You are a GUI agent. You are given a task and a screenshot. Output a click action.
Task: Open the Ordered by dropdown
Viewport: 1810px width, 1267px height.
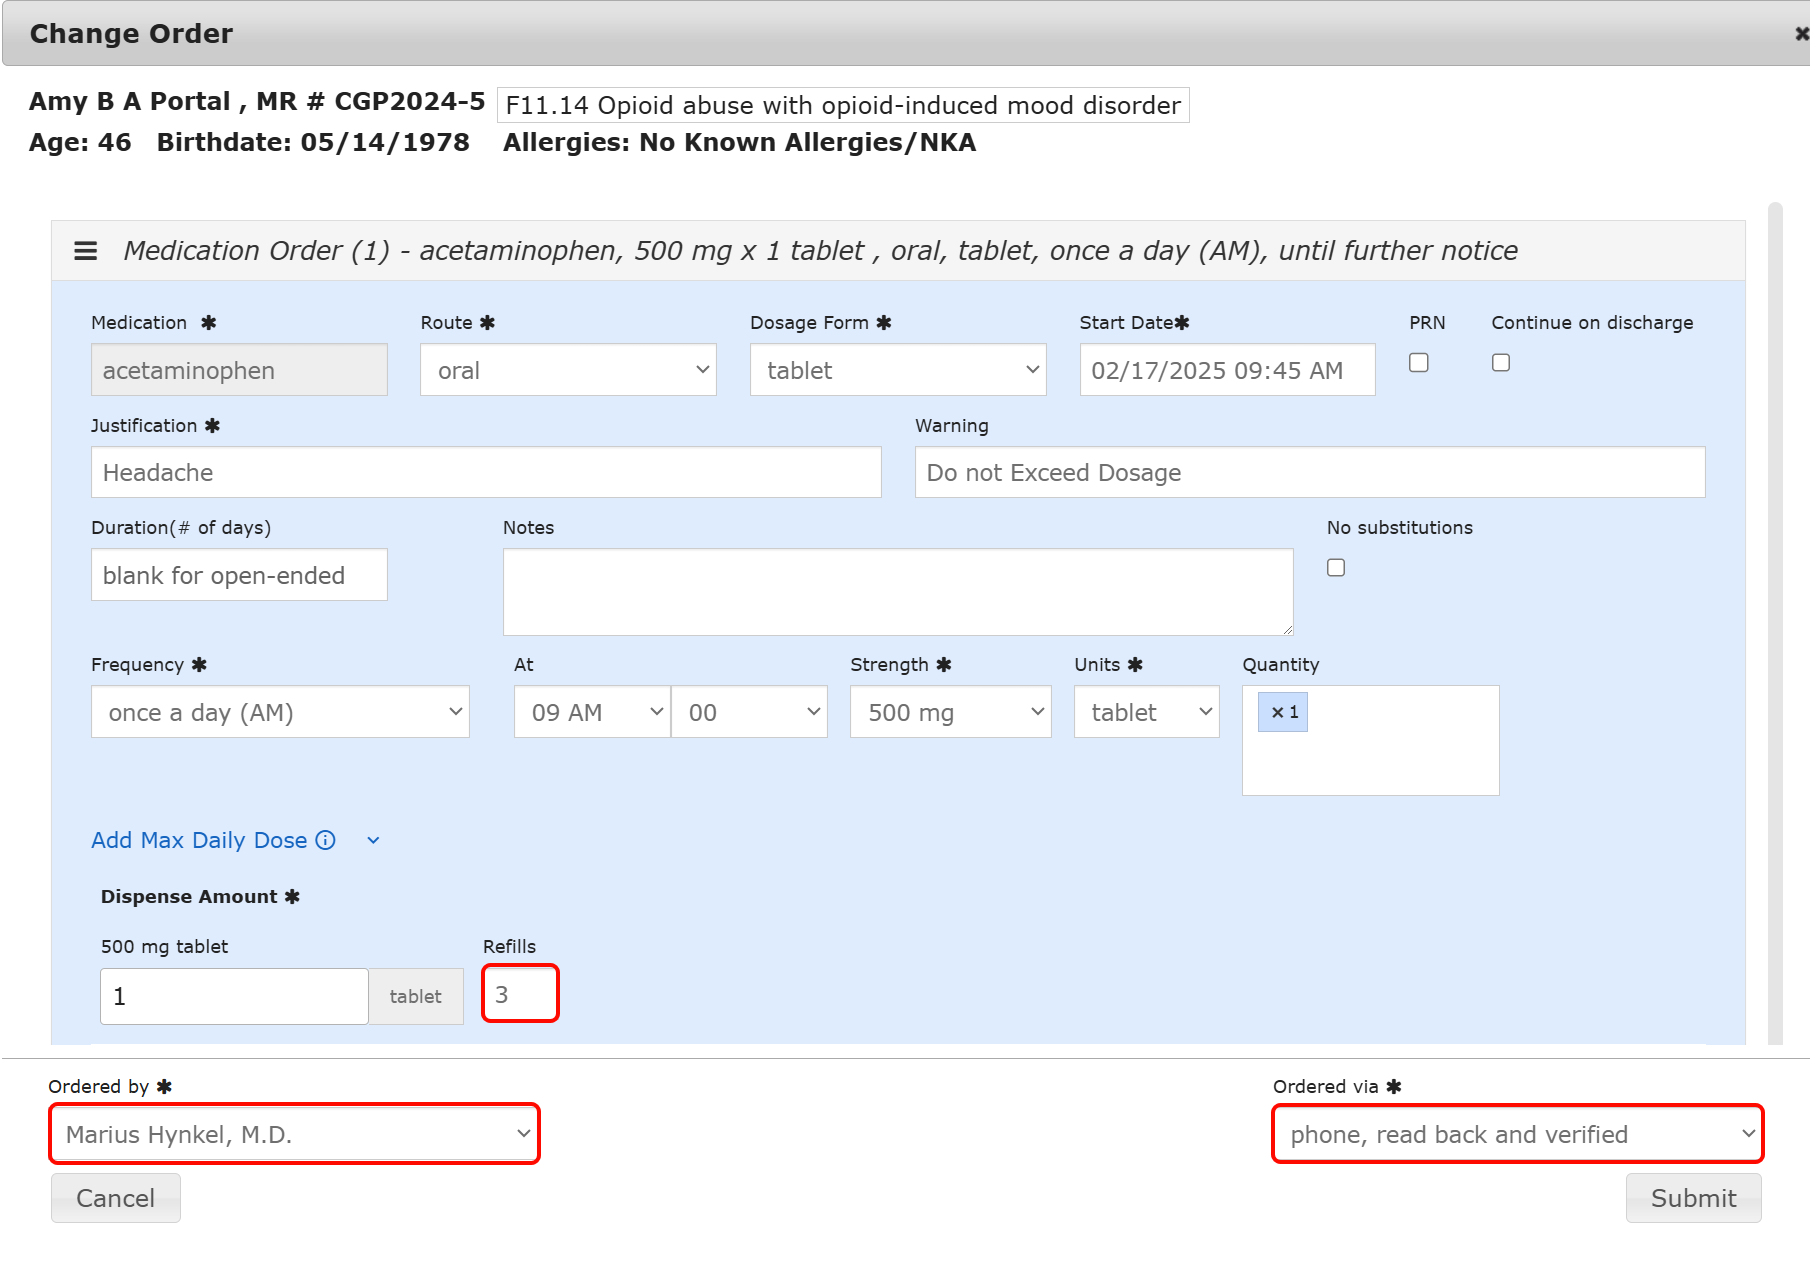click(294, 1134)
